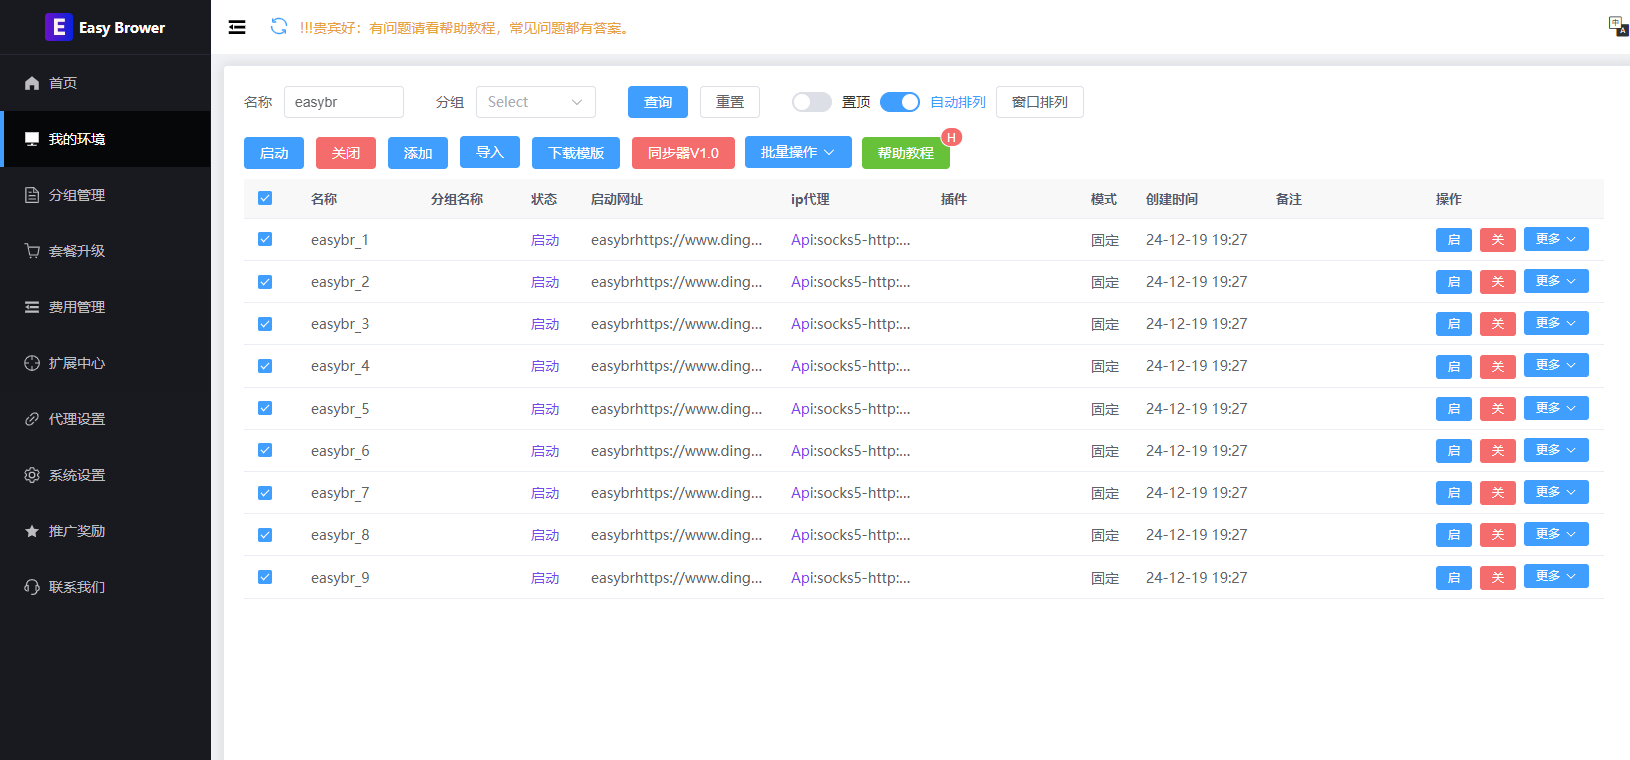Go to 套餐升级 in the sidebar
This screenshot has height=760, width=1630.
click(105, 251)
